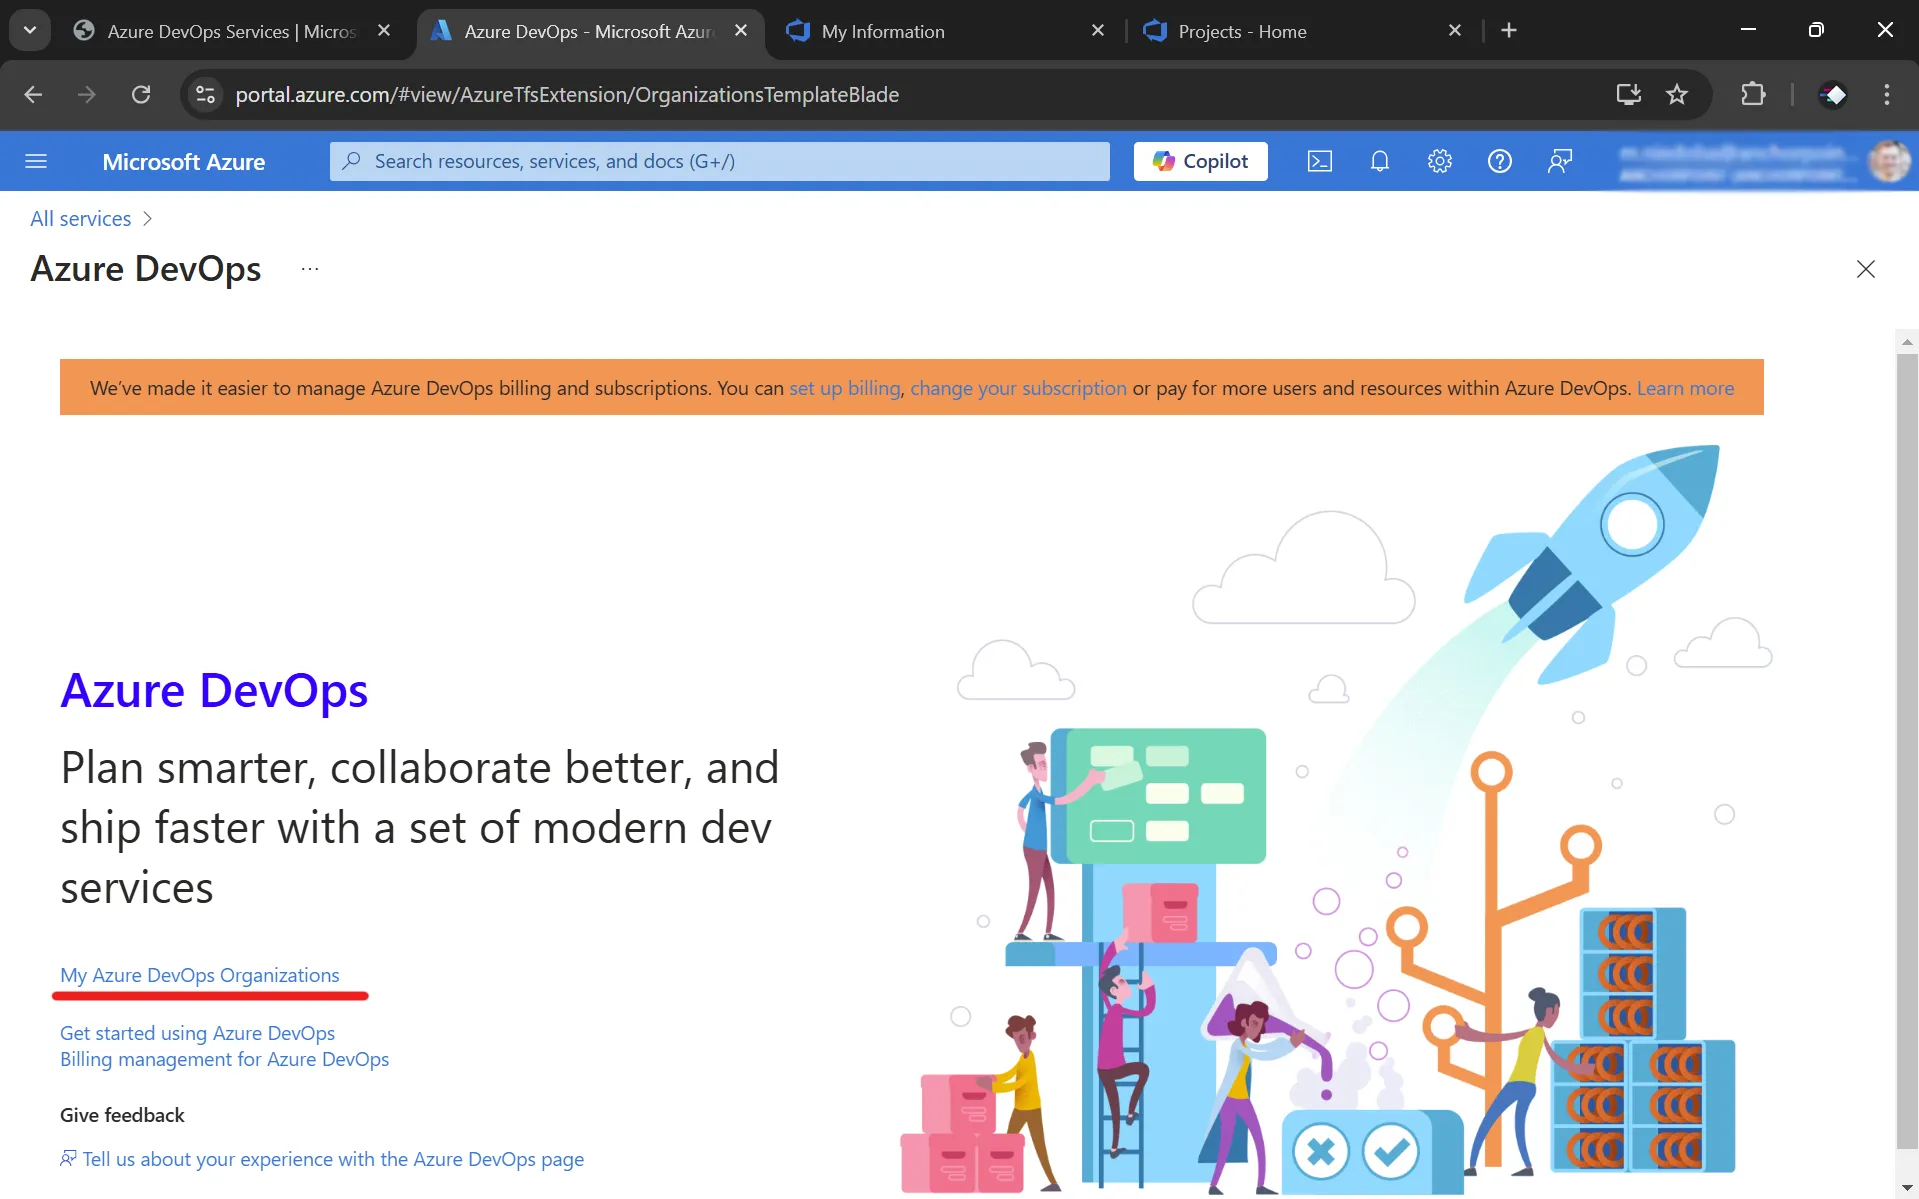Click Billing management for Azure DevOps
1919x1199 pixels.
(223, 1059)
